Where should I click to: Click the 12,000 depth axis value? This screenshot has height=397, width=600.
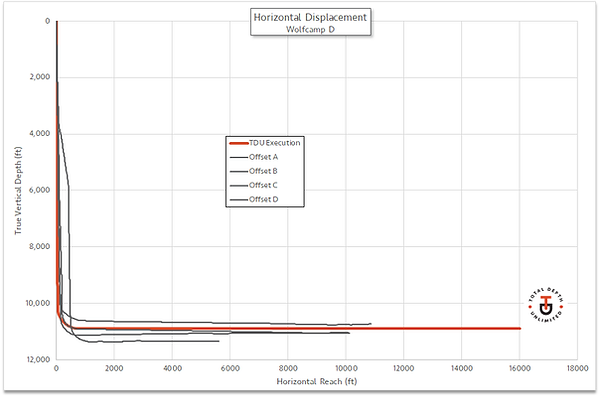38,359
